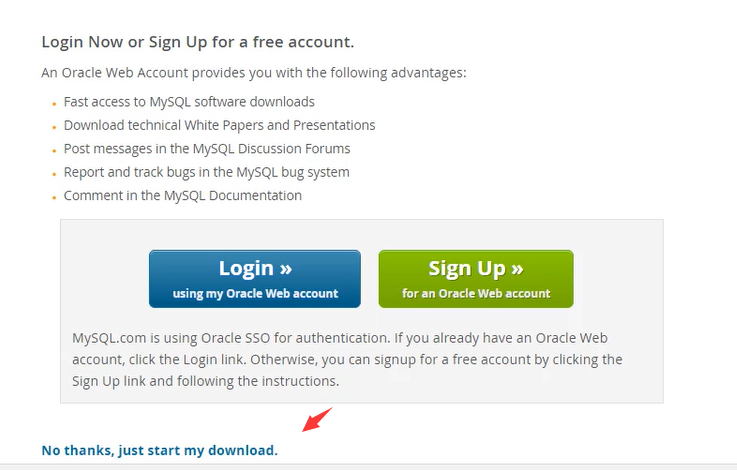Click the double chevron on Sign Up button

517,268
